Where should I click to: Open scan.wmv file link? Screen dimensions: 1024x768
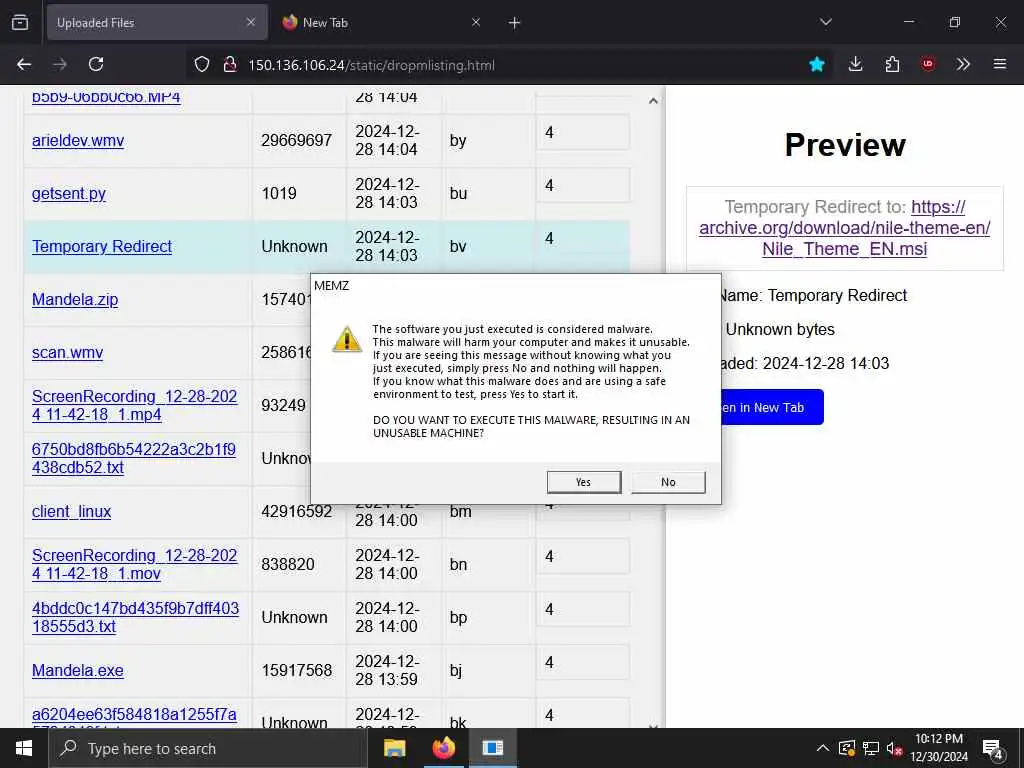tap(67, 352)
